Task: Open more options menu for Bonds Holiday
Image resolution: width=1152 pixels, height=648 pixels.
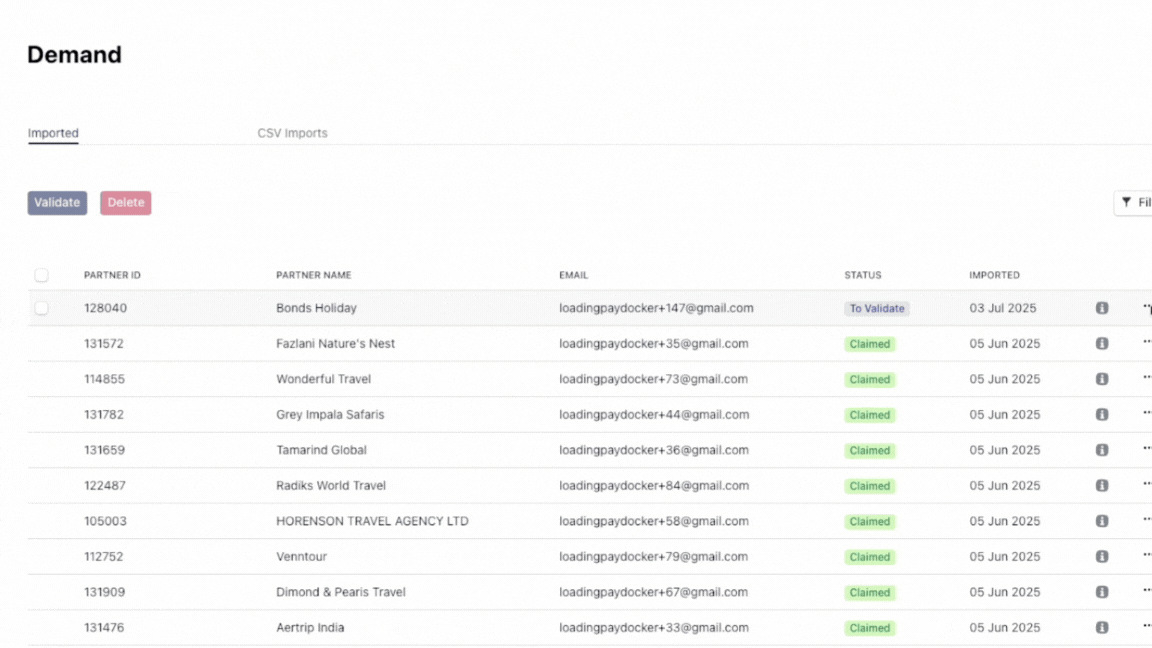Action: [1146, 308]
